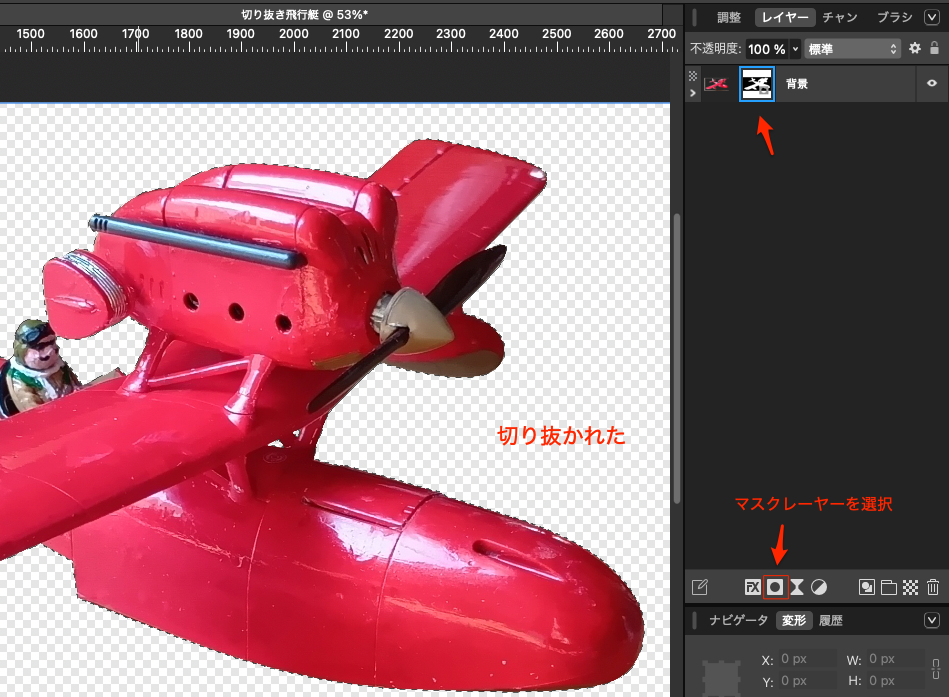Open the 履歴 history tab
Image resolution: width=949 pixels, height=697 pixels.
point(831,620)
